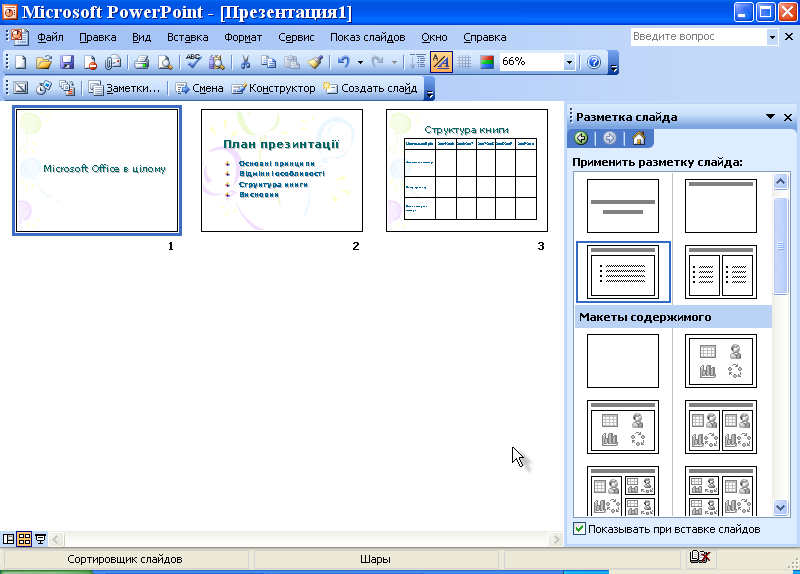Open the 'Разметка слайда' pane menu arrow
The width and height of the screenshot is (800, 574).
pos(770,117)
